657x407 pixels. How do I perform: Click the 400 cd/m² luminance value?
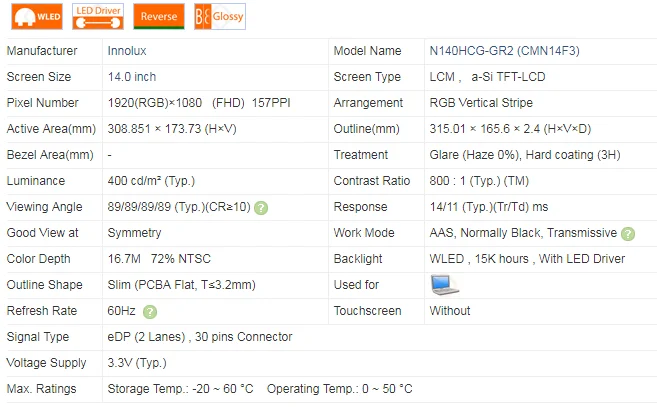151,181
